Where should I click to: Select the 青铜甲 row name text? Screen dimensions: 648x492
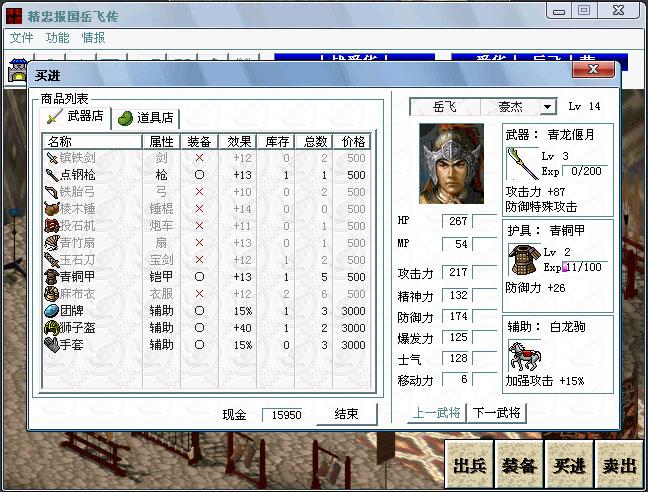[78, 277]
